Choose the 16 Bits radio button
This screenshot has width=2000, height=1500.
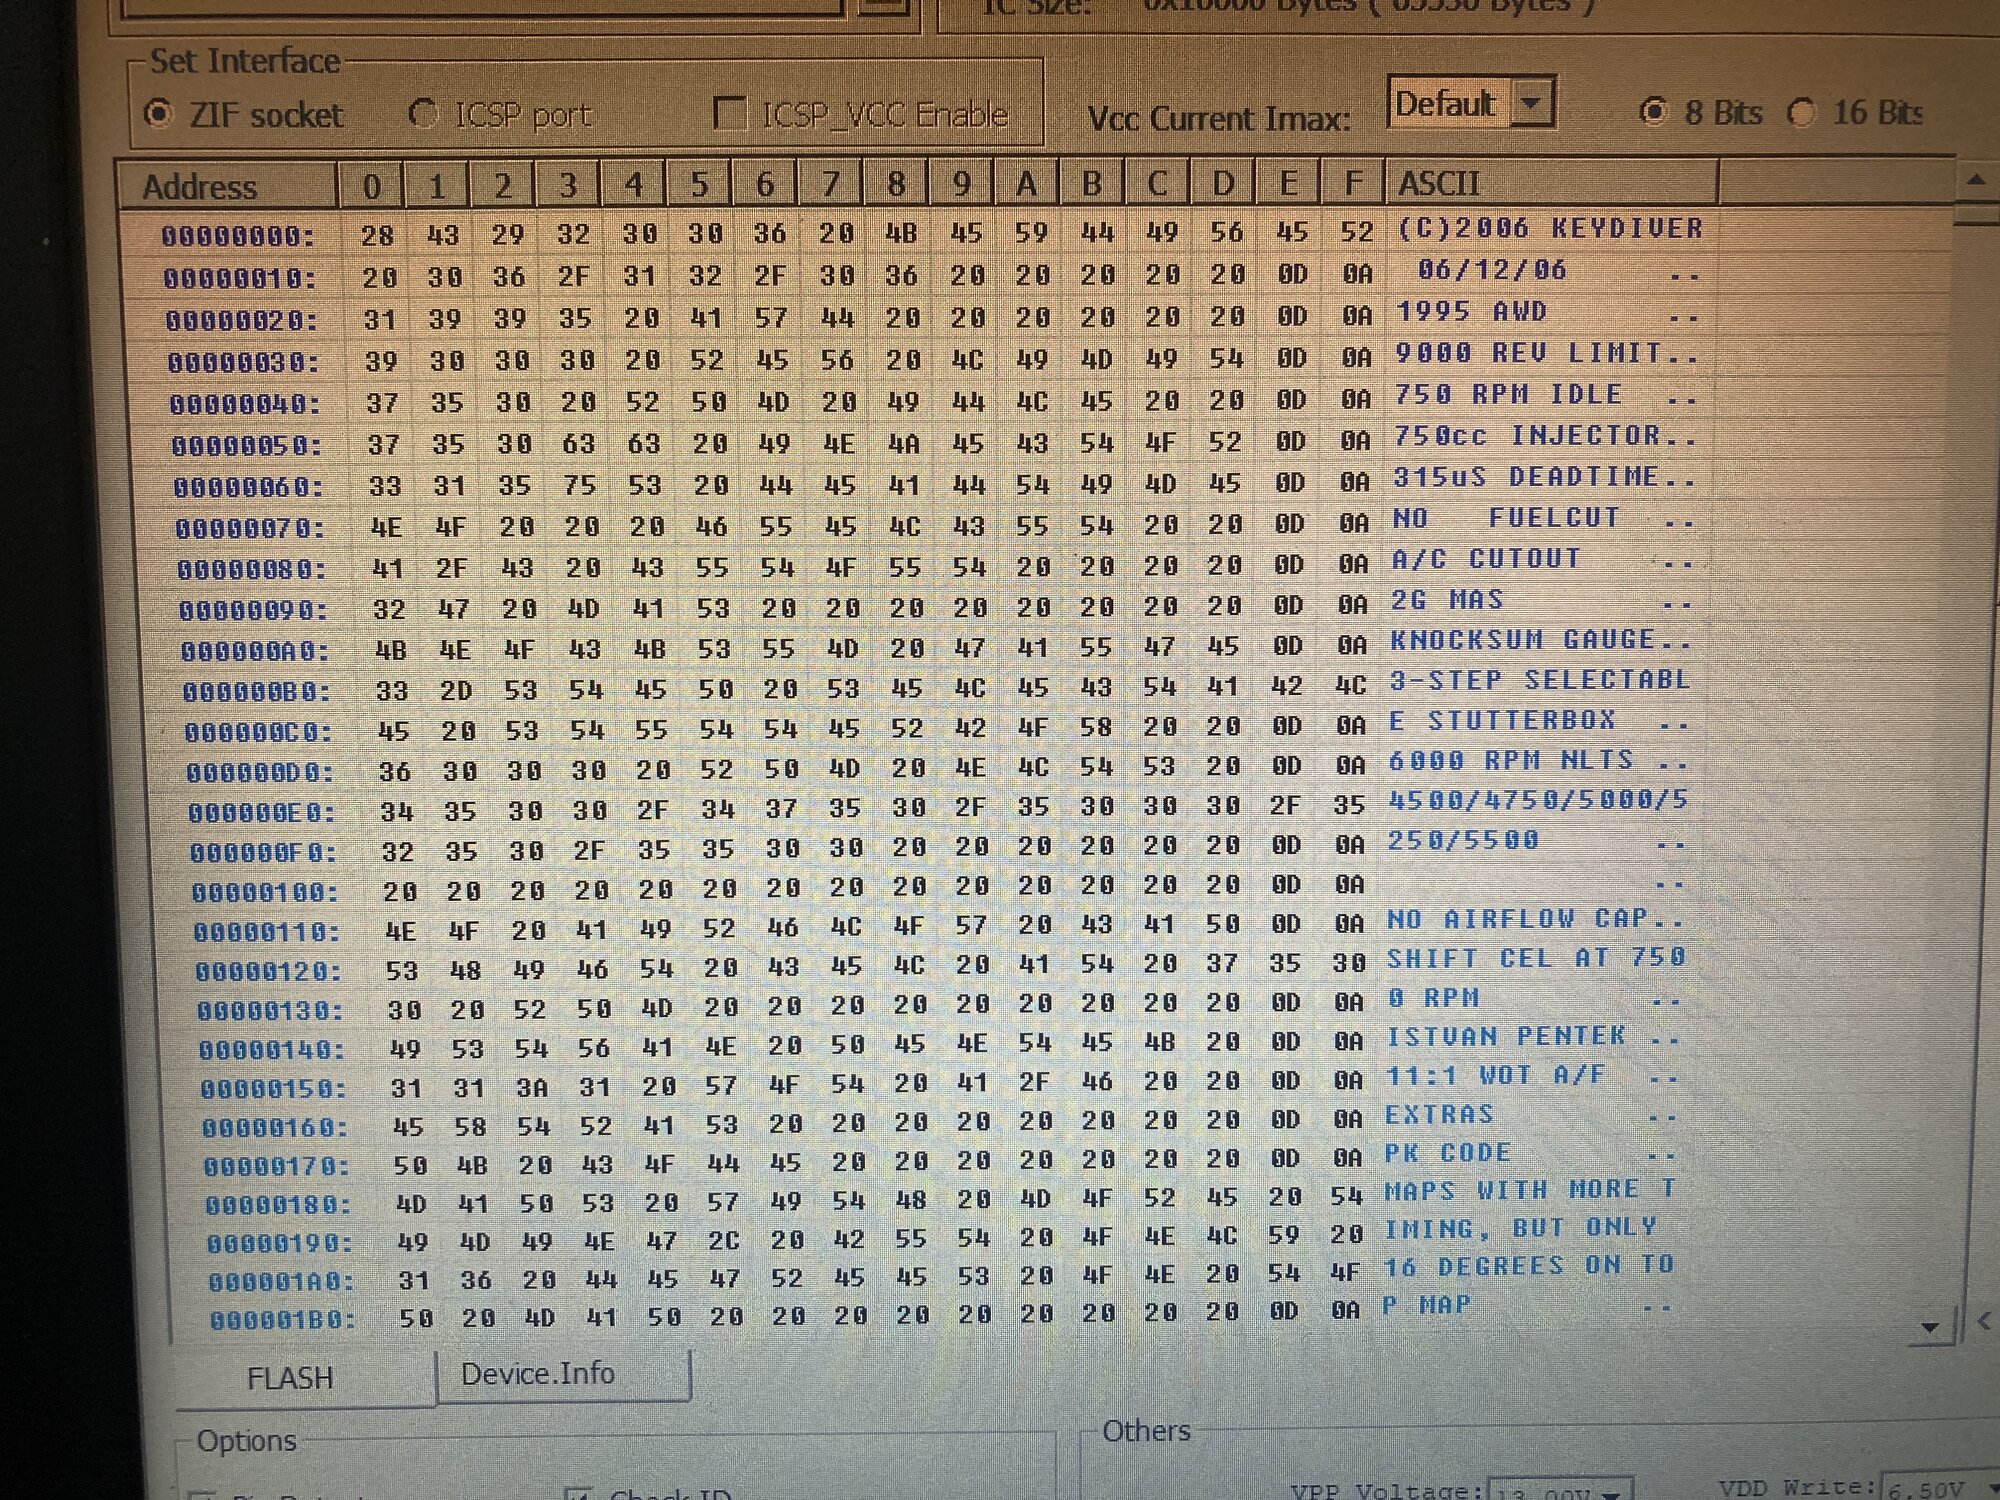tap(1801, 112)
